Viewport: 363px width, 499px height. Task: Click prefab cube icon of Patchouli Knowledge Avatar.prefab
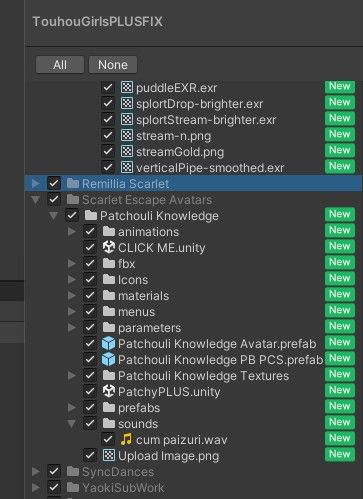coord(109,344)
